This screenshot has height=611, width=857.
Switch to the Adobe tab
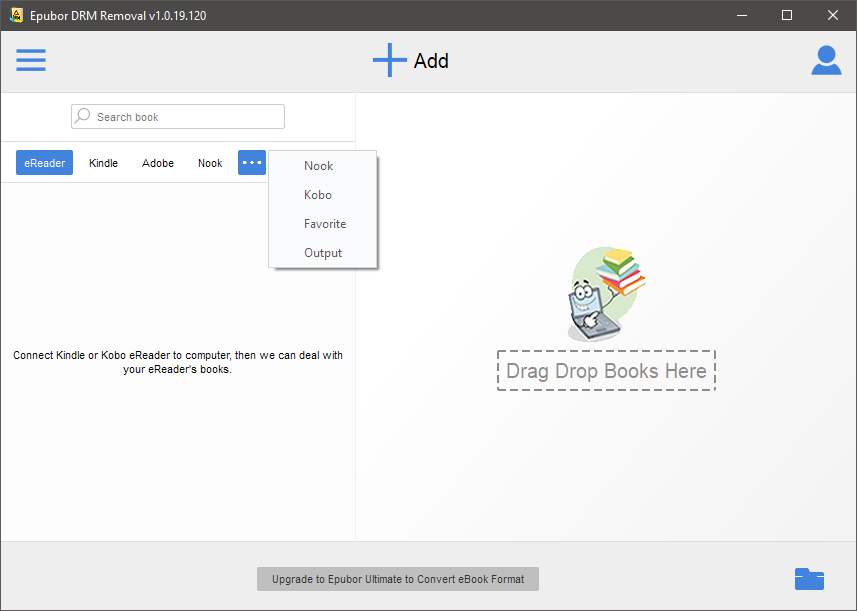point(158,163)
